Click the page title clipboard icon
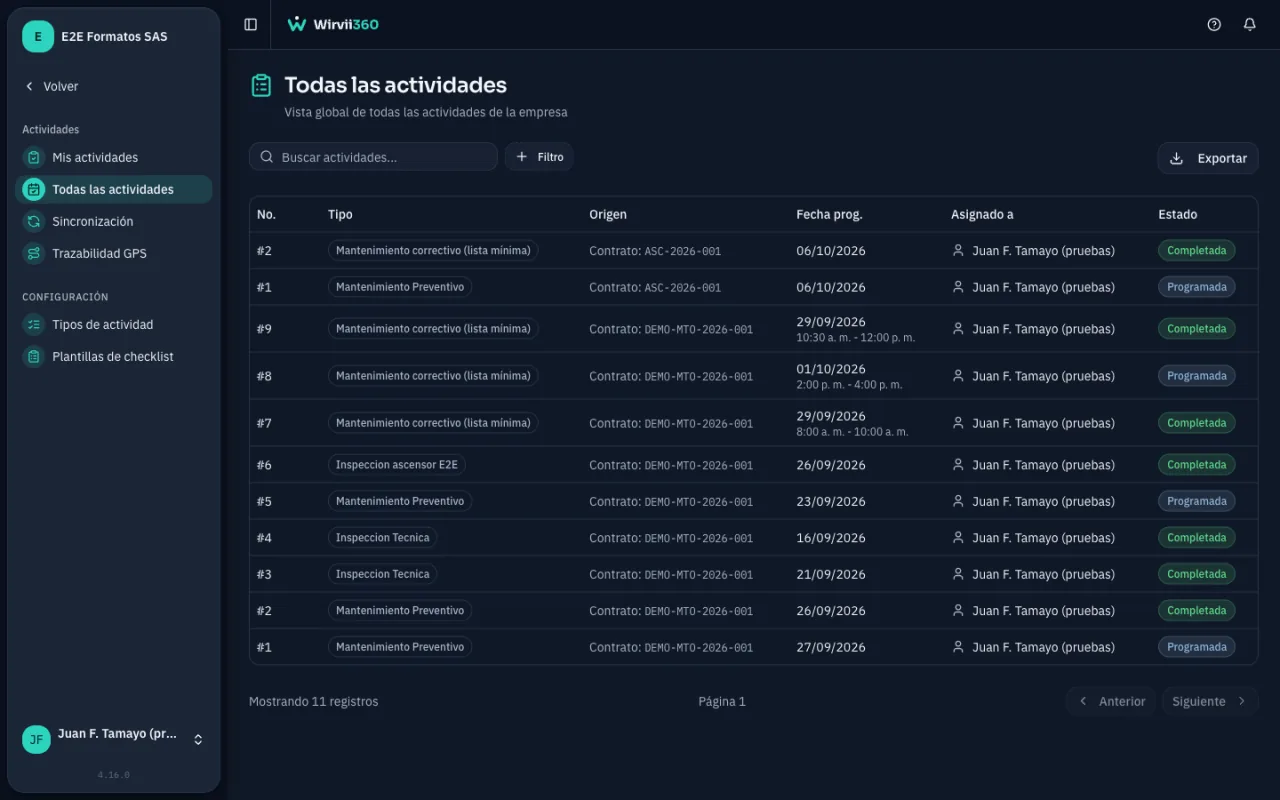This screenshot has height=800, width=1280. (x=261, y=86)
